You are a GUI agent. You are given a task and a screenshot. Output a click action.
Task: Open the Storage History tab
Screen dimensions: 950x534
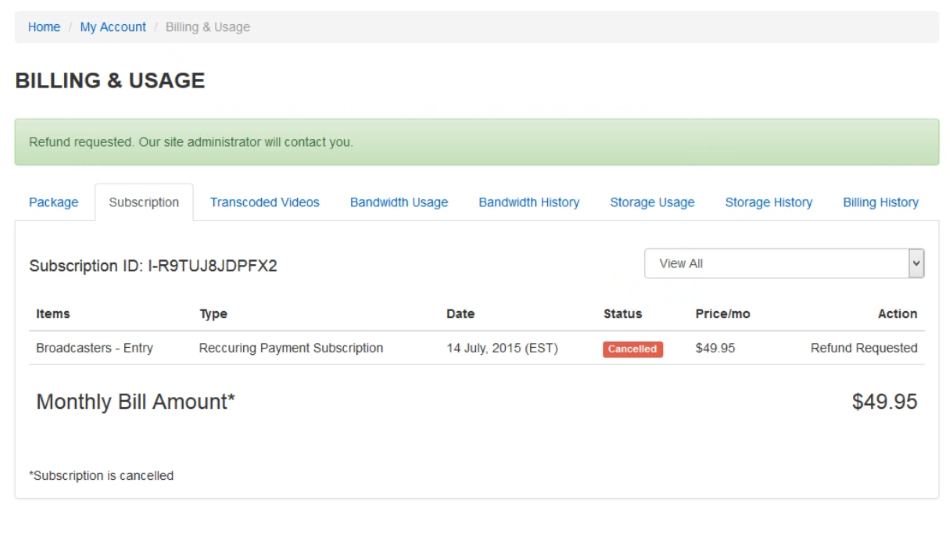tap(768, 202)
